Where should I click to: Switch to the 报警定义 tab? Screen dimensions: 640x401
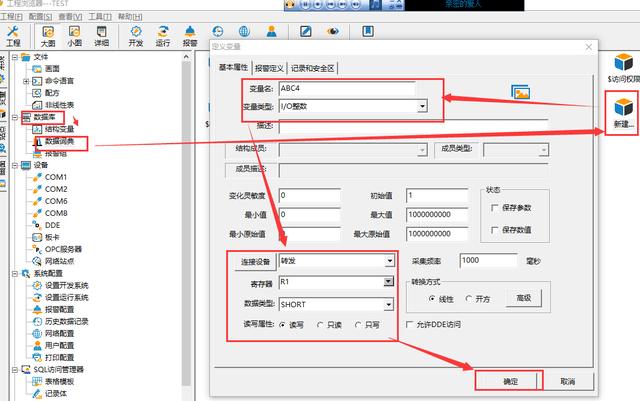click(269, 68)
